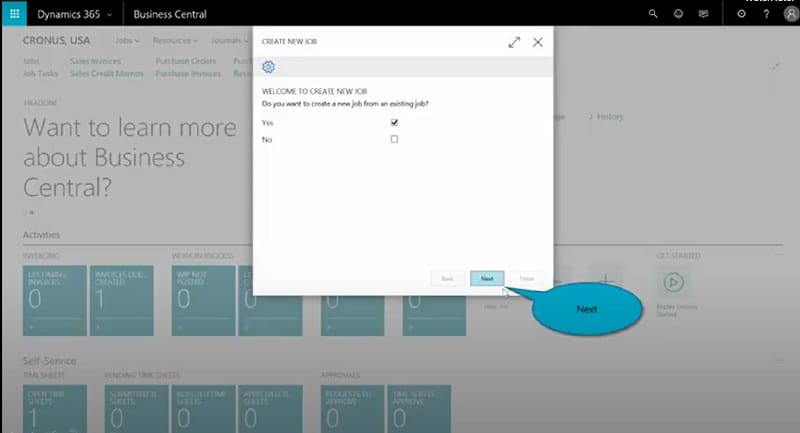Open the Business Central home link

[170, 14]
